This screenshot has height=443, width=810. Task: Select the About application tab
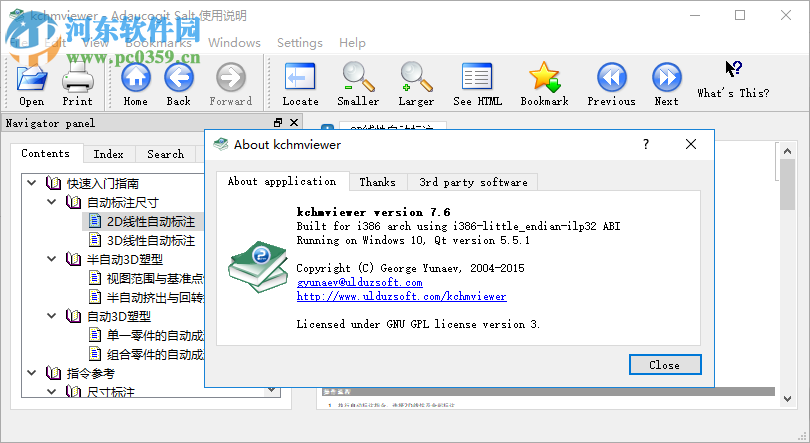282,181
